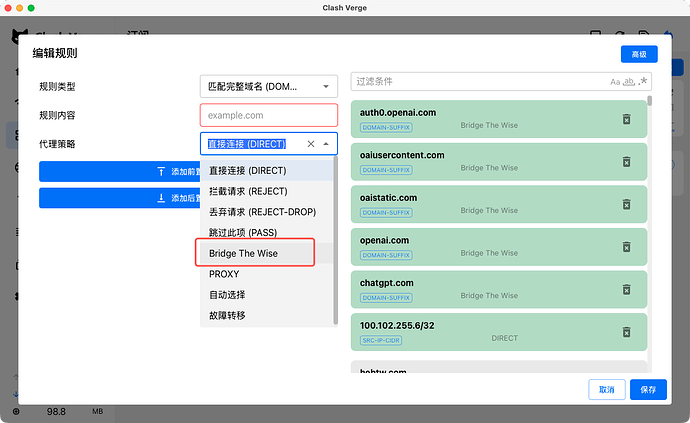This screenshot has height=423, width=690.
Task: Select 拦截请求 (REJECT) option
Action: (x=267, y=191)
